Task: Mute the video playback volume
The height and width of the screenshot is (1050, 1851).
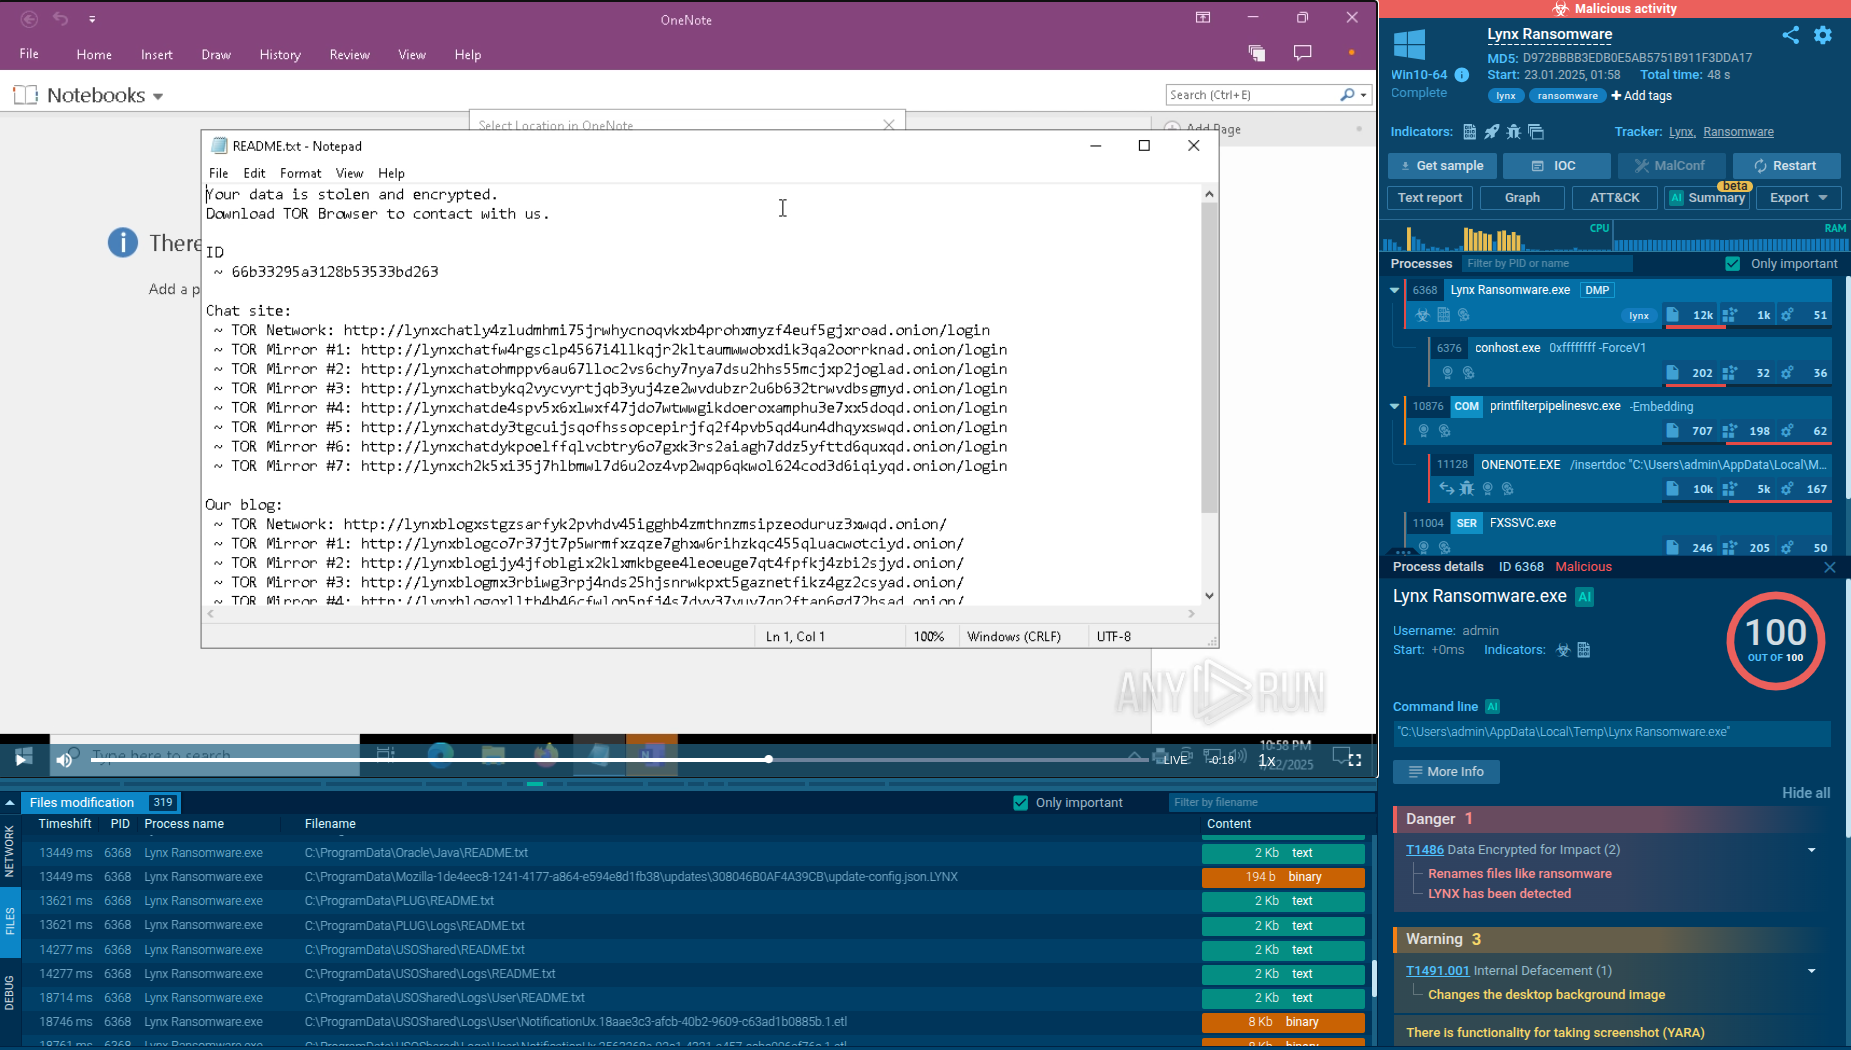Action: click(64, 759)
